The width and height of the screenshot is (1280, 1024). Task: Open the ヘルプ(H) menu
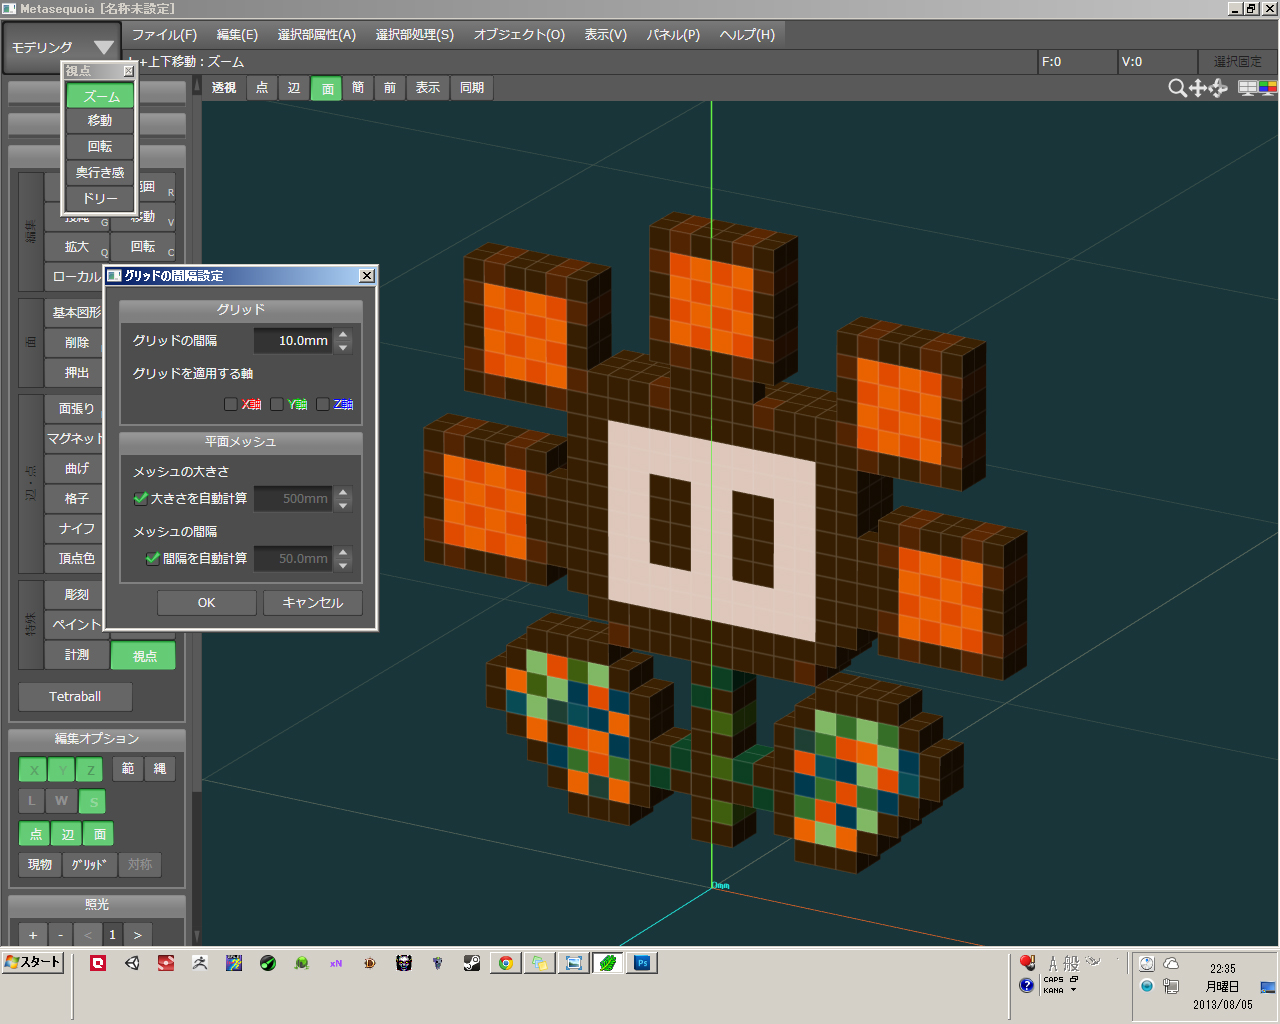747,35
